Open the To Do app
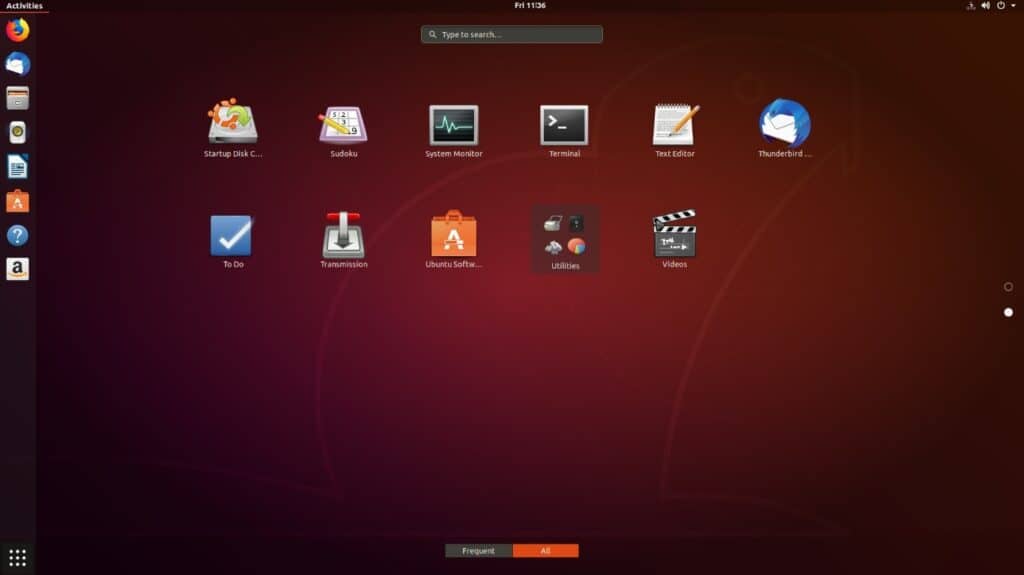This screenshot has height=575, width=1024. (x=232, y=236)
